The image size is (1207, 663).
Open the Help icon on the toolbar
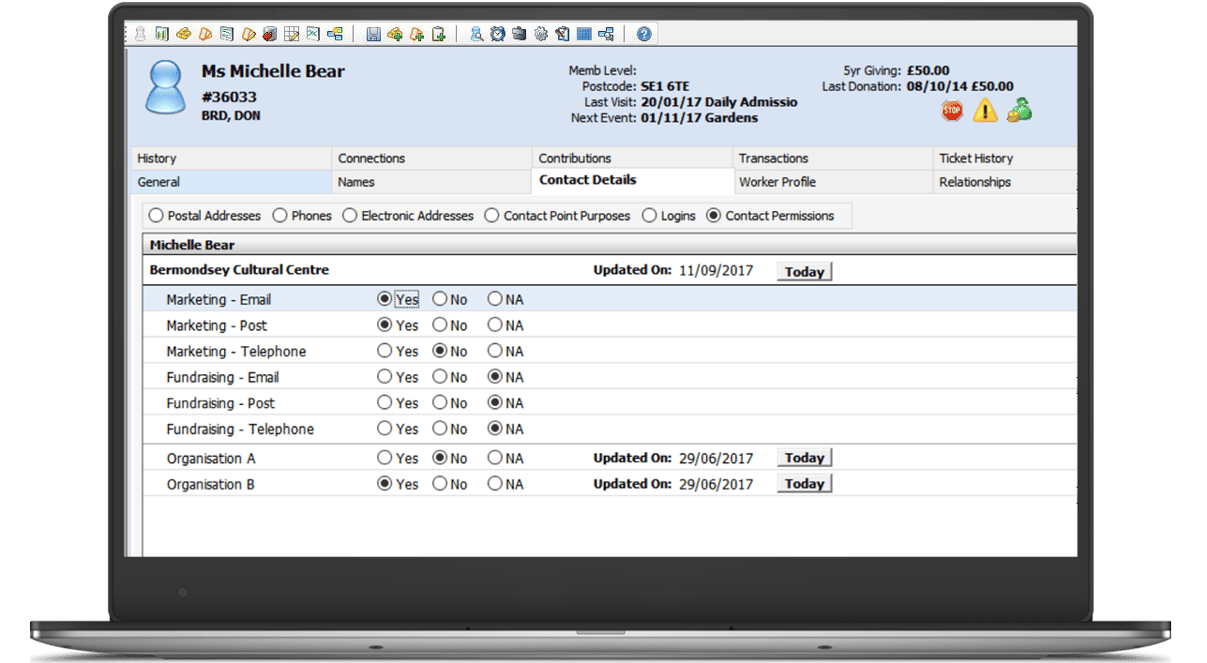click(644, 33)
